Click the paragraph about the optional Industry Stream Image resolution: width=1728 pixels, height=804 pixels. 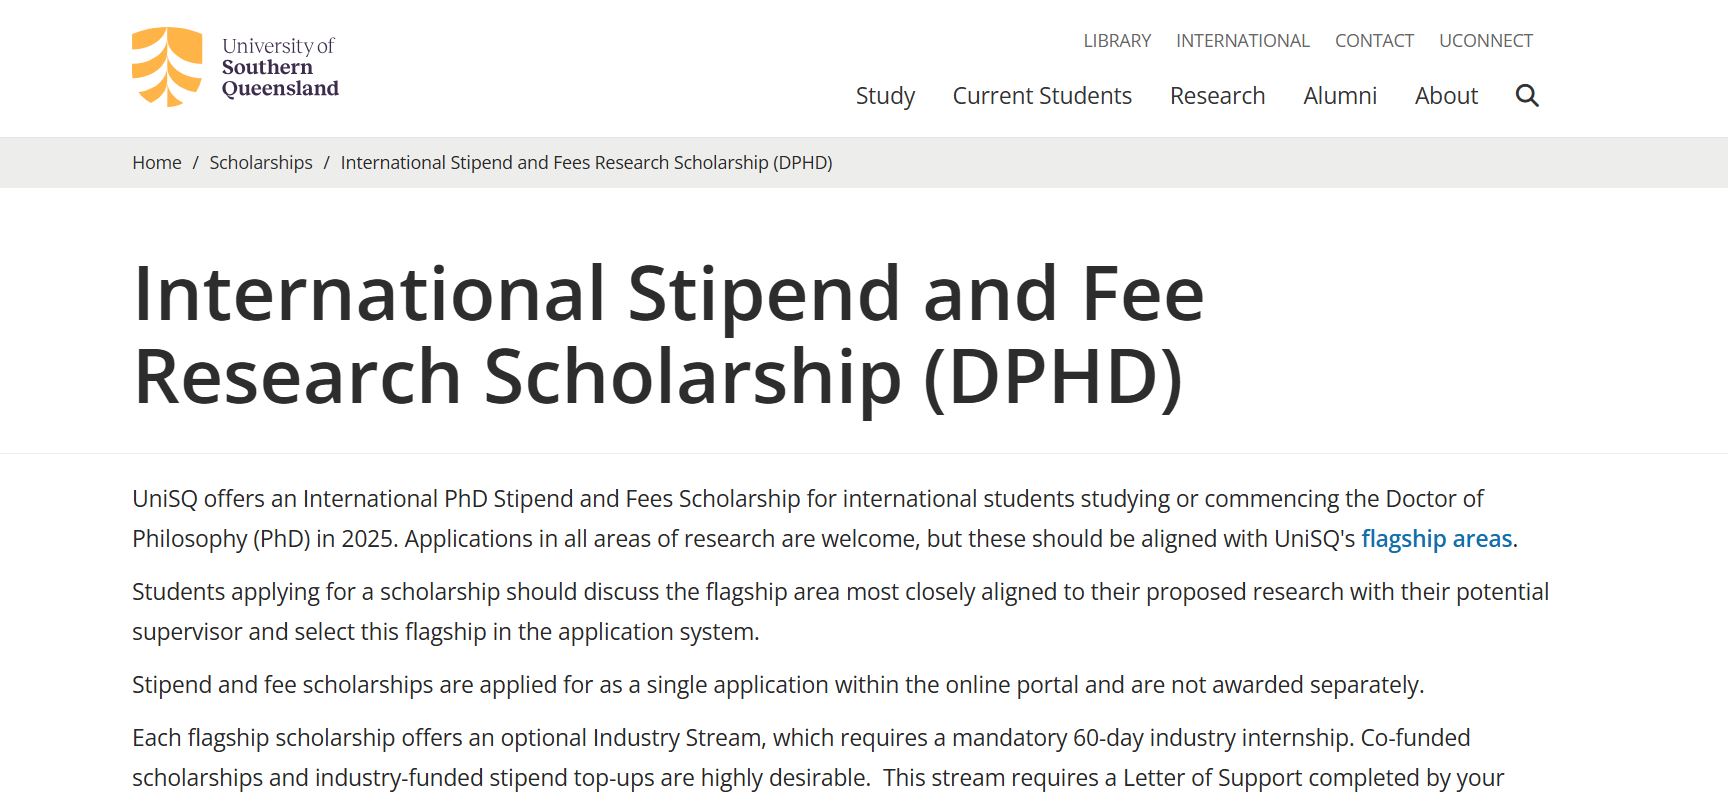click(x=818, y=758)
